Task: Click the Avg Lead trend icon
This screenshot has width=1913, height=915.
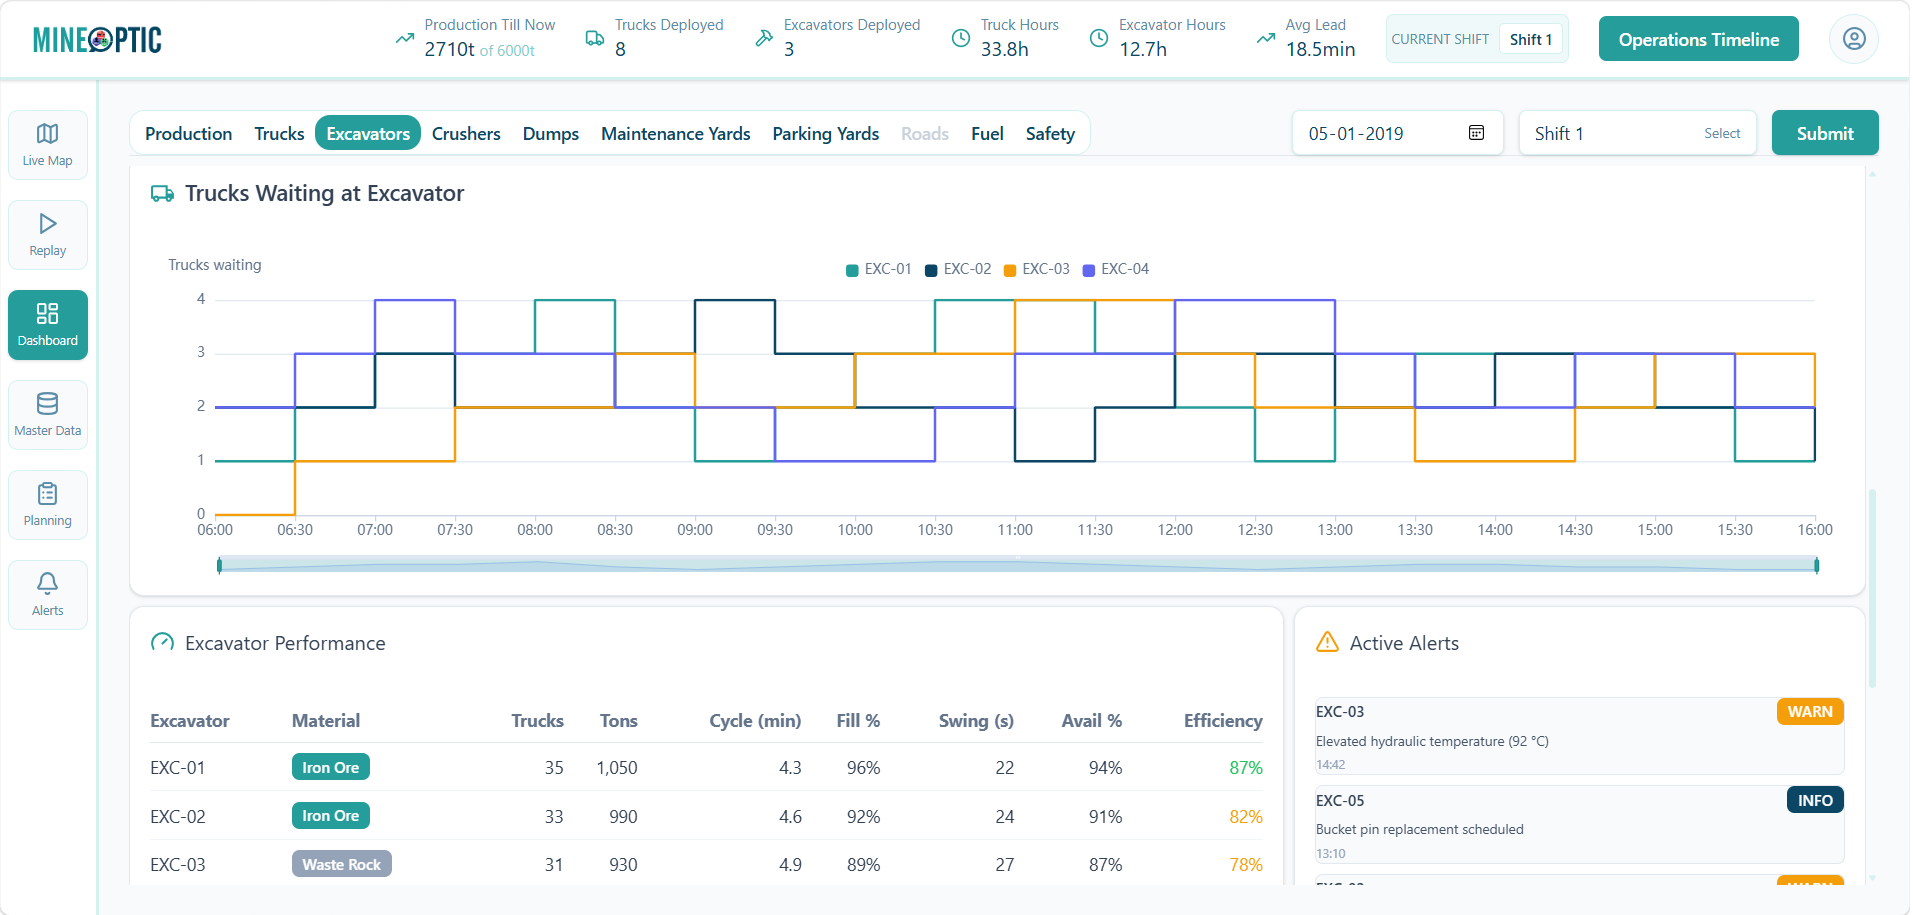Action: click(x=1266, y=39)
